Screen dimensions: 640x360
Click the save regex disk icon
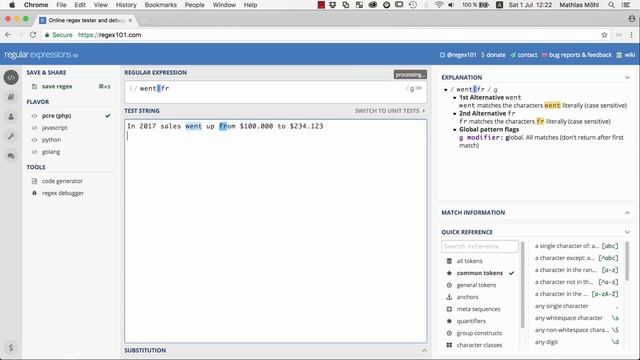(34, 87)
